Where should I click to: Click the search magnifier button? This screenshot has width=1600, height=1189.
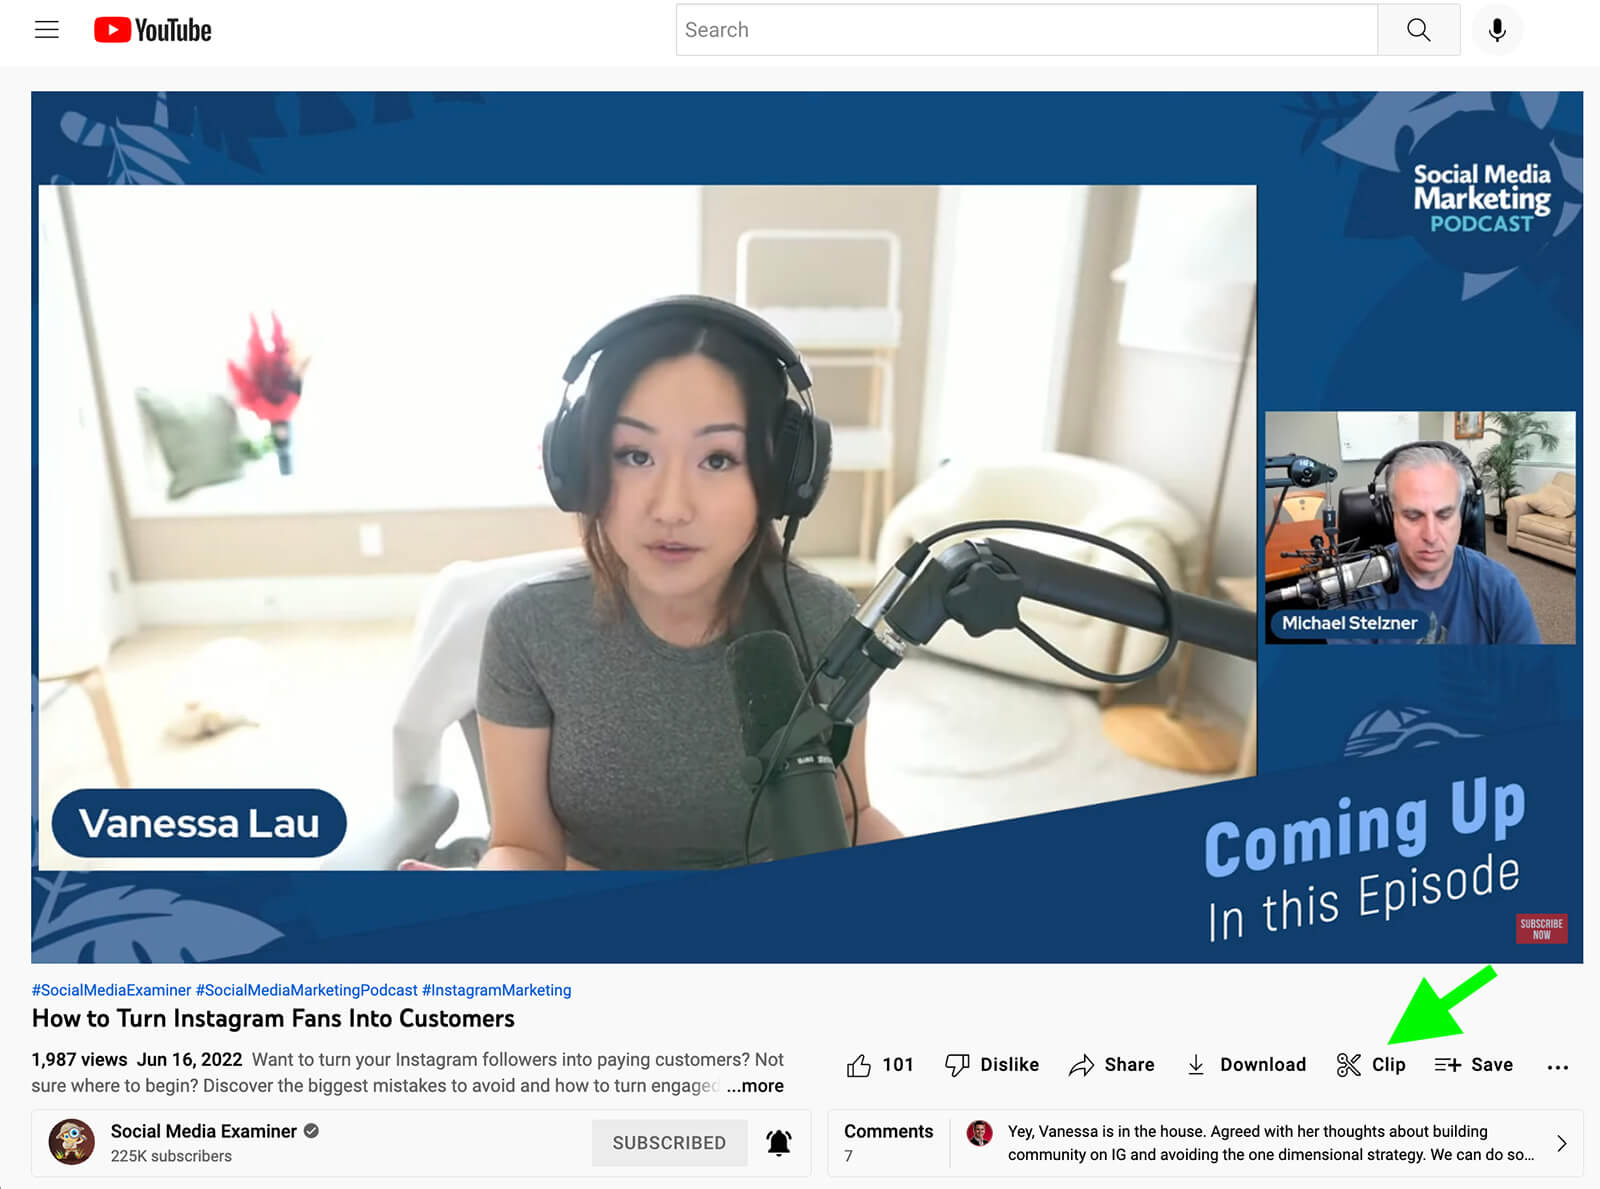[1417, 30]
